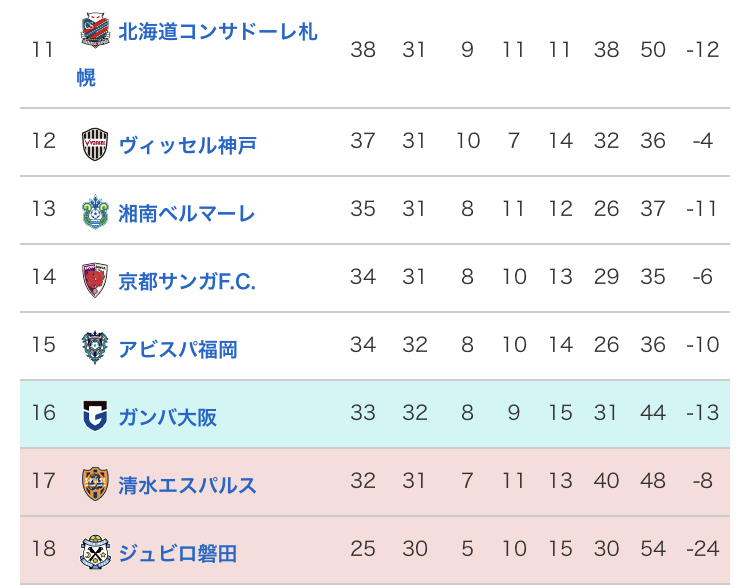Open the ヴィッセル神戸 team link
This screenshot has height=585, width=750.
(187, 145)
